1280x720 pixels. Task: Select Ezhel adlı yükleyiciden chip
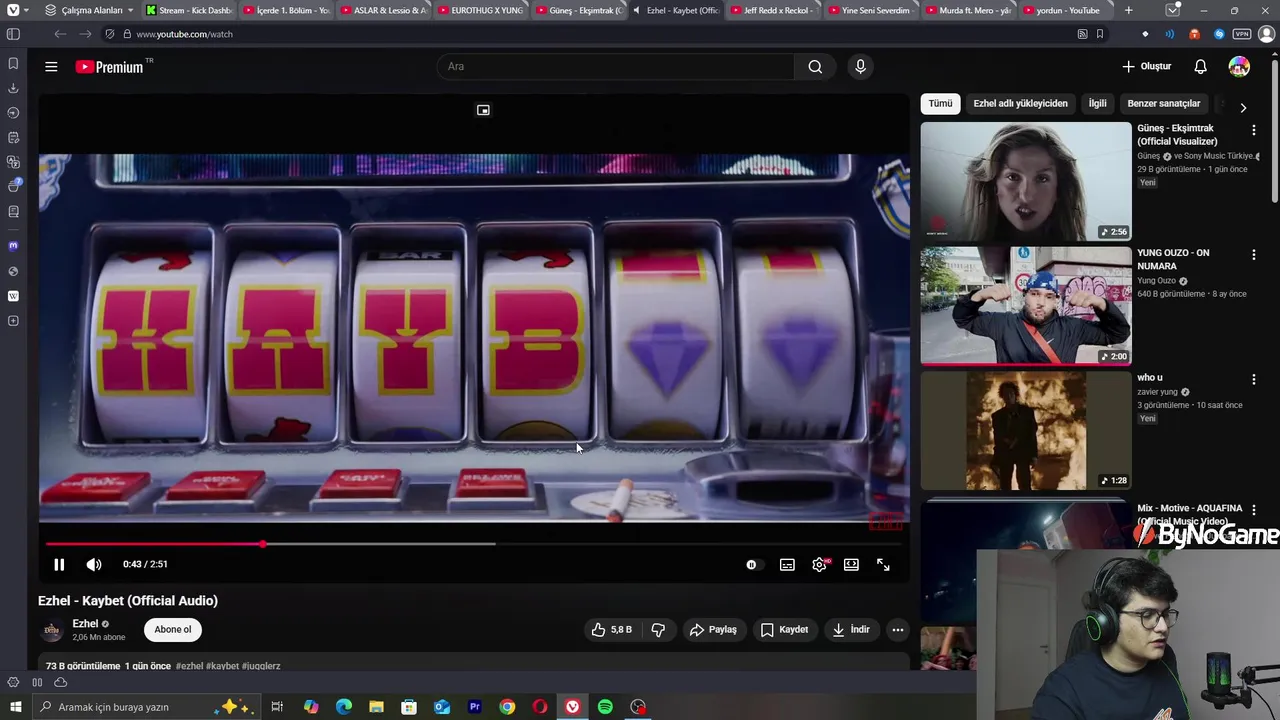pyautogui.click(x=1020, y=103)
